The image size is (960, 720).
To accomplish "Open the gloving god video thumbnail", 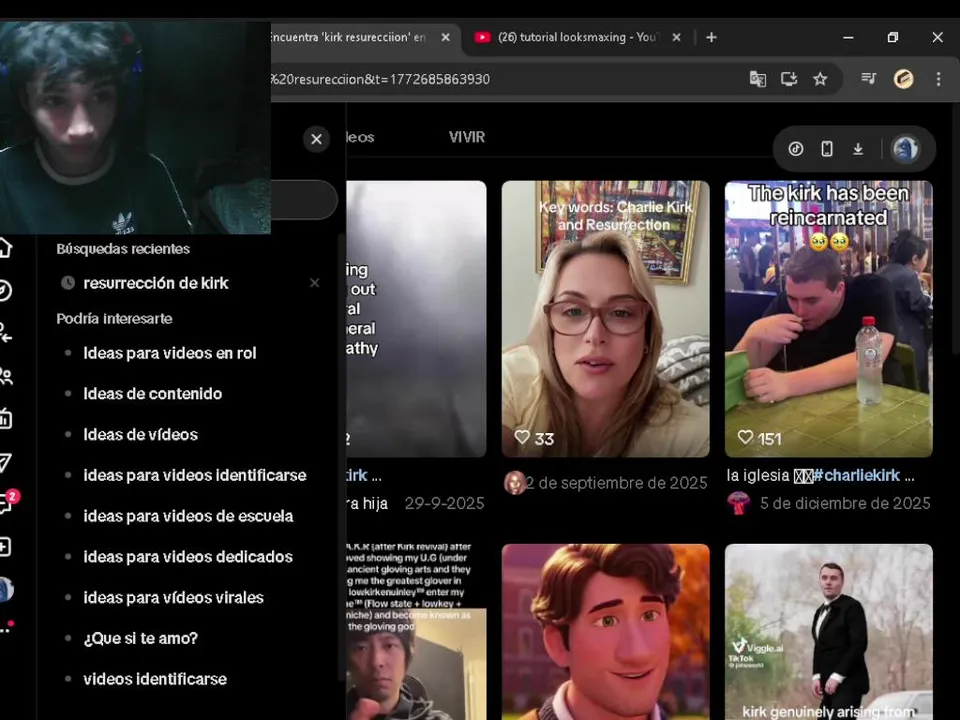I will click(416, 632).
